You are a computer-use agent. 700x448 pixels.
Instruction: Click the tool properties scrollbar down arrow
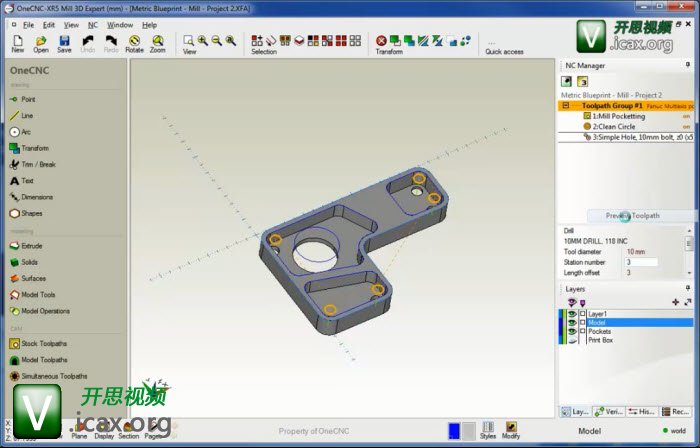tap(689, 273)
